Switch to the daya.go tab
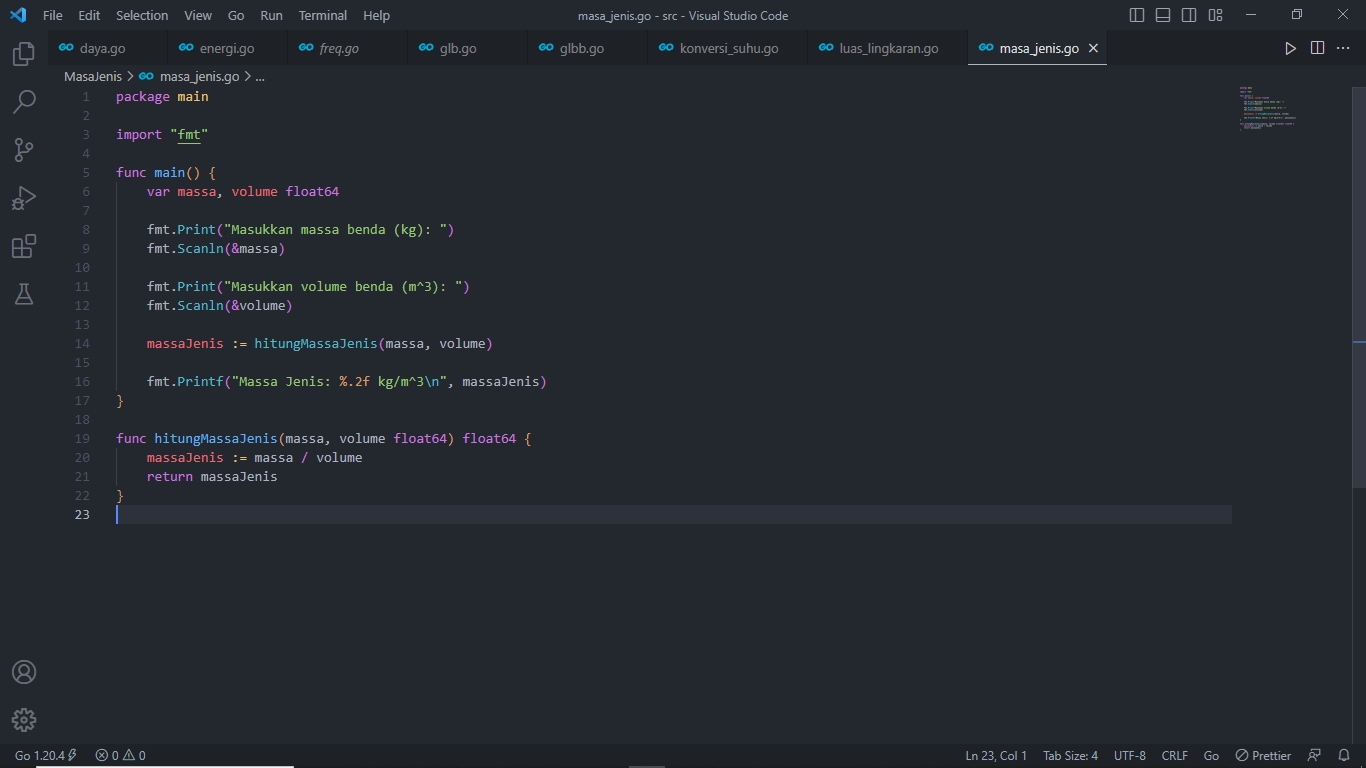This screenshot has width=1366, height=768. (x=107, y=48)
